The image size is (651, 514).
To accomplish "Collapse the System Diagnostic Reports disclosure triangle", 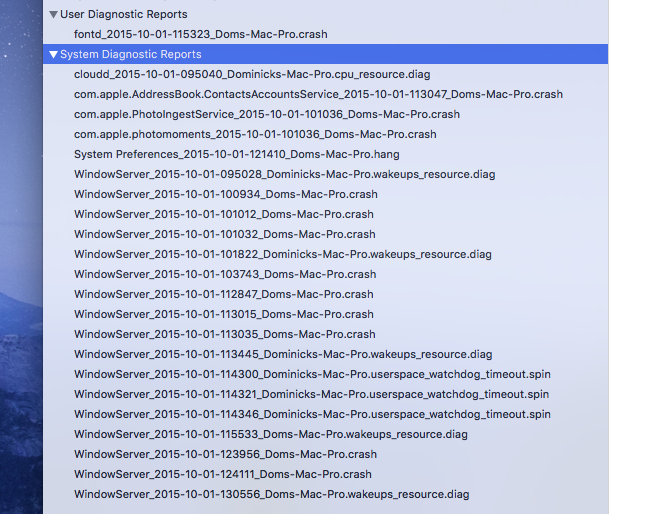I will 53,54.
